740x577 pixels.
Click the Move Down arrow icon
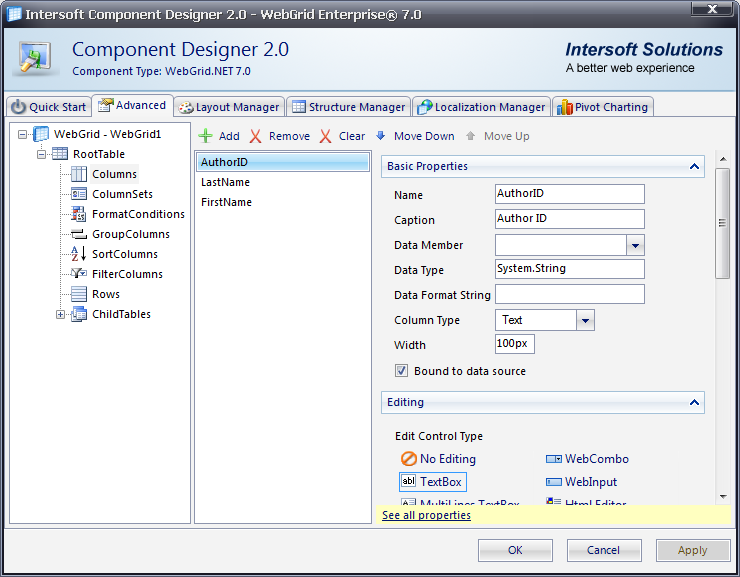pos(381,136)
